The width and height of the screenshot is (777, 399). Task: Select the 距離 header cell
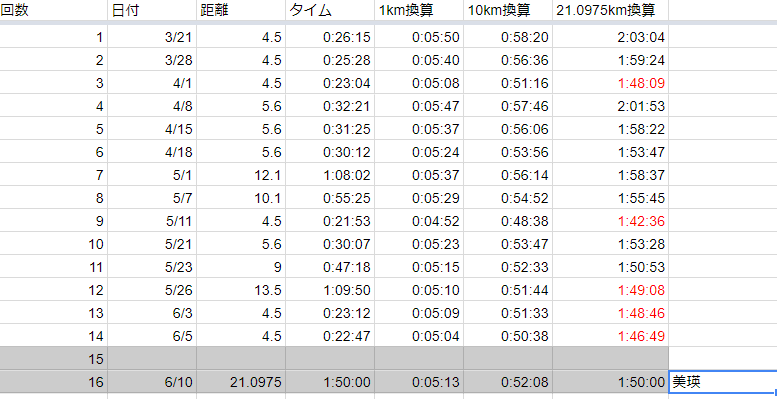[x=241, y=10]
